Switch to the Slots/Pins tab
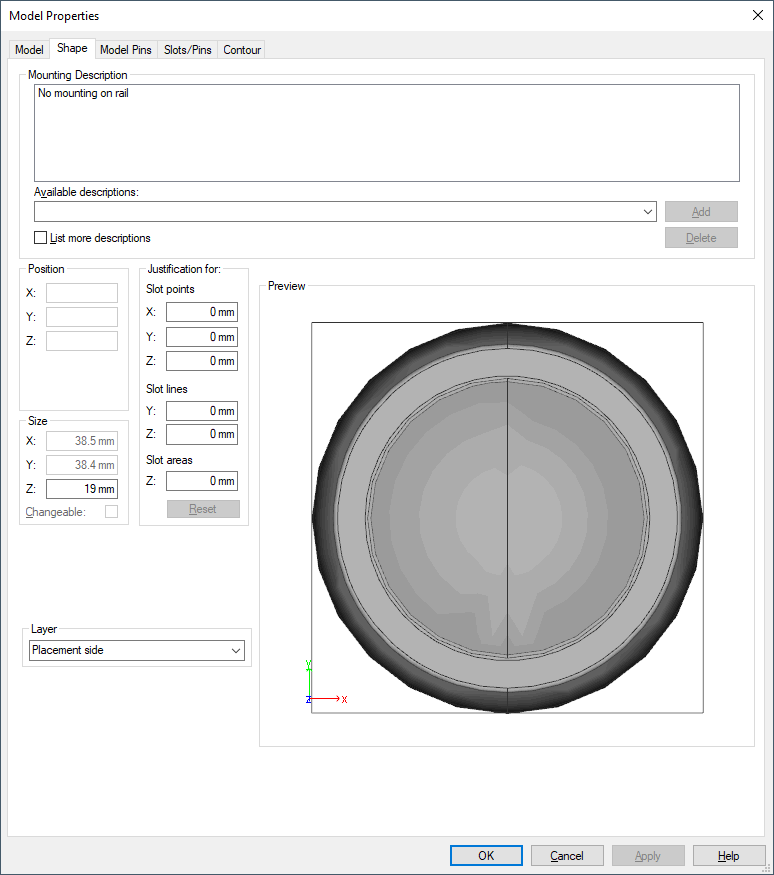774x875 pixels. [x=188, y=50]
